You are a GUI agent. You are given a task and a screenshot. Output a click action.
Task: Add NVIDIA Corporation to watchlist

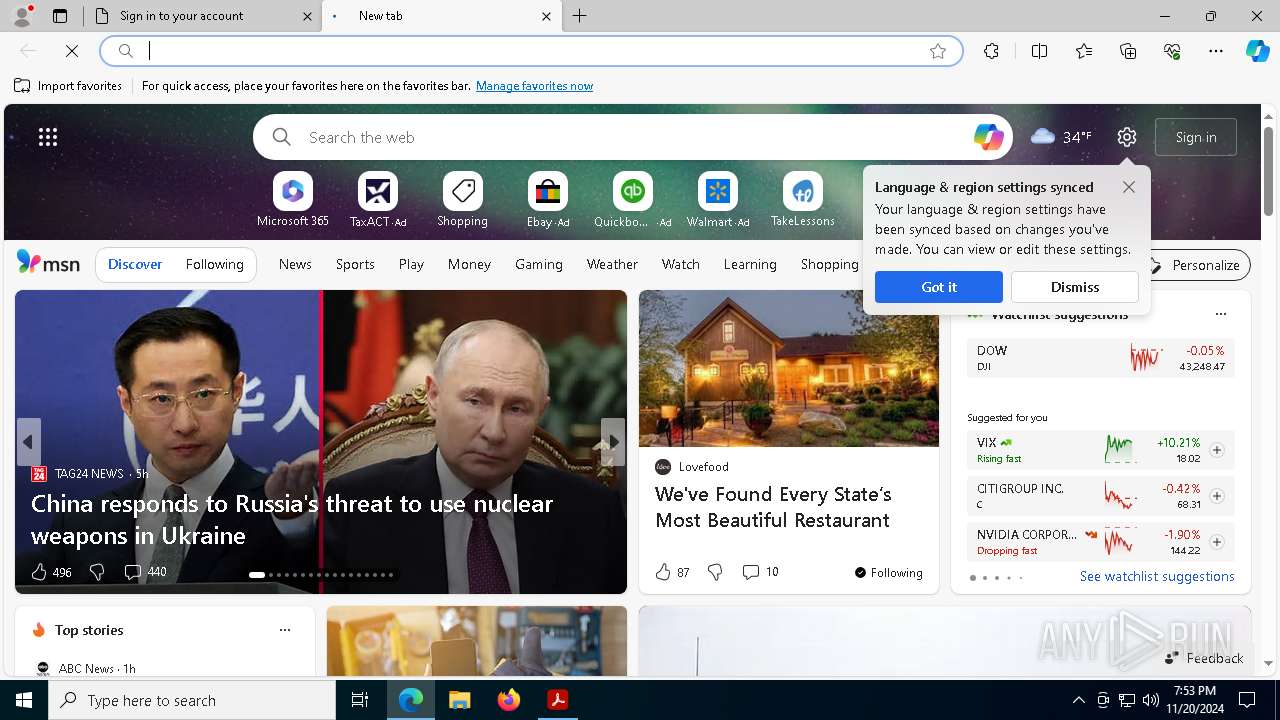[x=1217, y=542]
